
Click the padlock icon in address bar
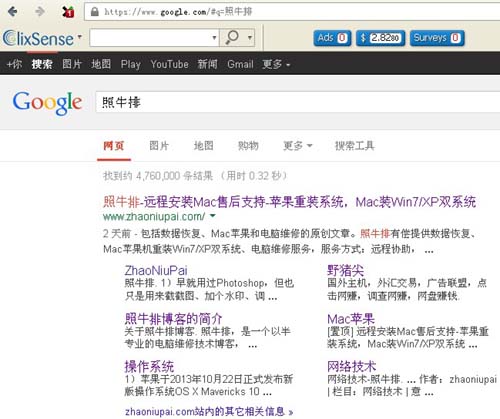point(95,12)
